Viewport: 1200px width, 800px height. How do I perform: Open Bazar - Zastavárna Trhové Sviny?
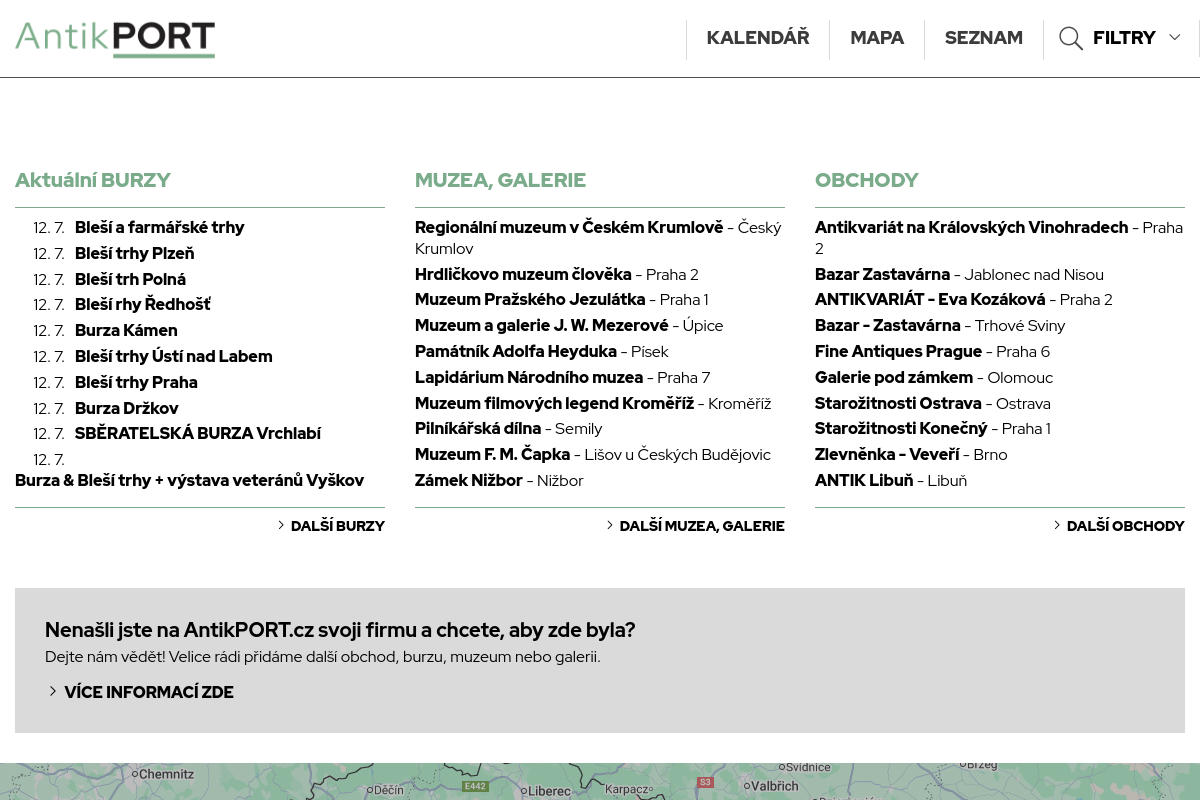(x=888, y=326)
